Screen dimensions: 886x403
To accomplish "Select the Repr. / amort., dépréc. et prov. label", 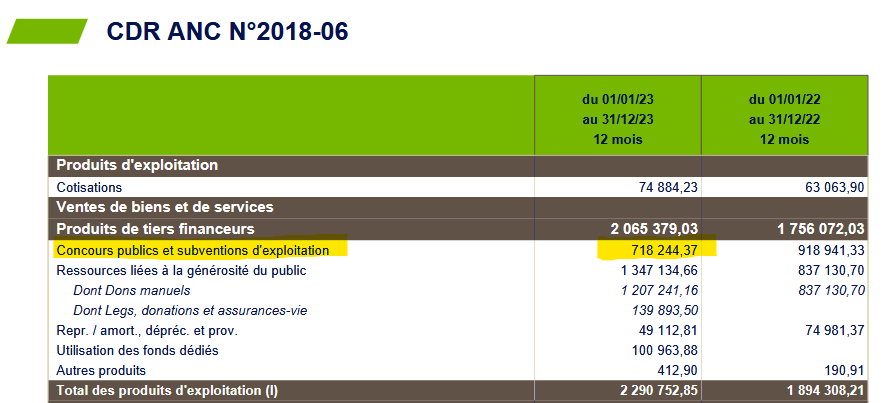I will pos(147,331).
